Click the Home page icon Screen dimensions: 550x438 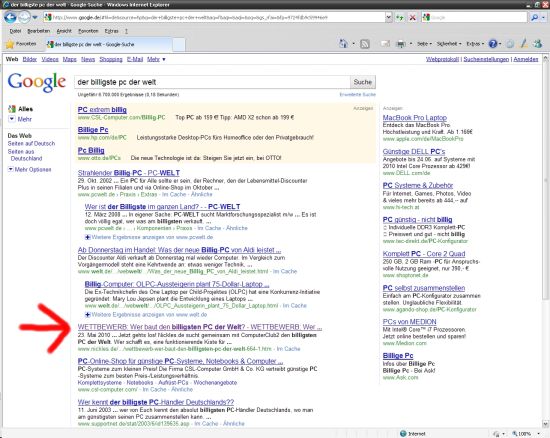(343, 44)
